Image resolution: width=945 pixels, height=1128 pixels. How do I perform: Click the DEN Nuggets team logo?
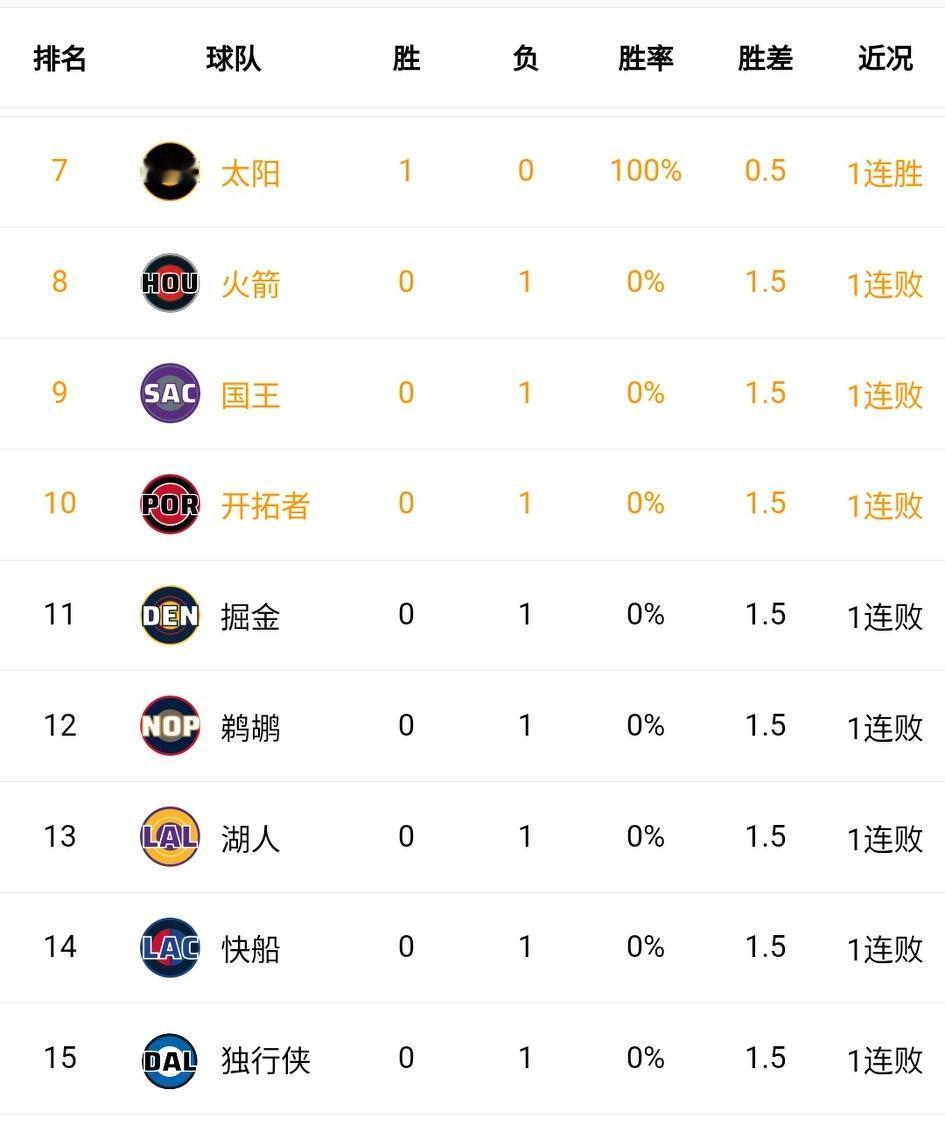170,616
